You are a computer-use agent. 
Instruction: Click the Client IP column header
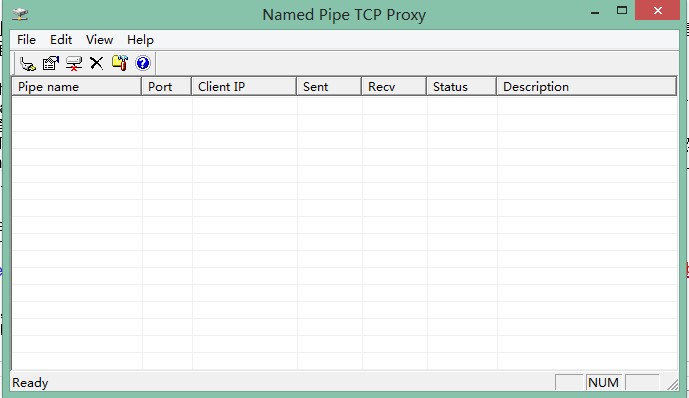(244, 87)
